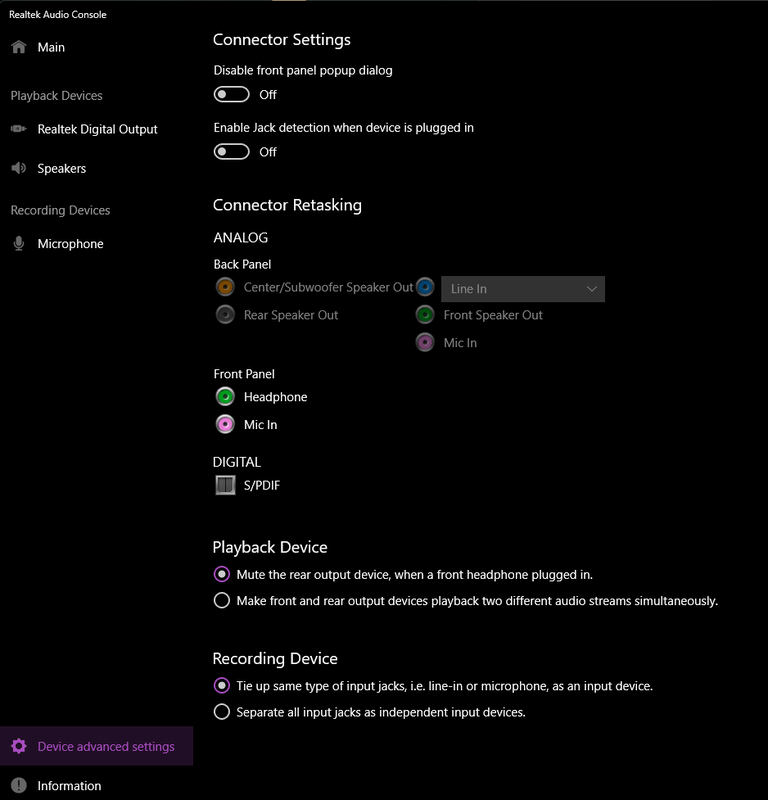
Task: Open the Information page
Action: click(x=69, y=786)
